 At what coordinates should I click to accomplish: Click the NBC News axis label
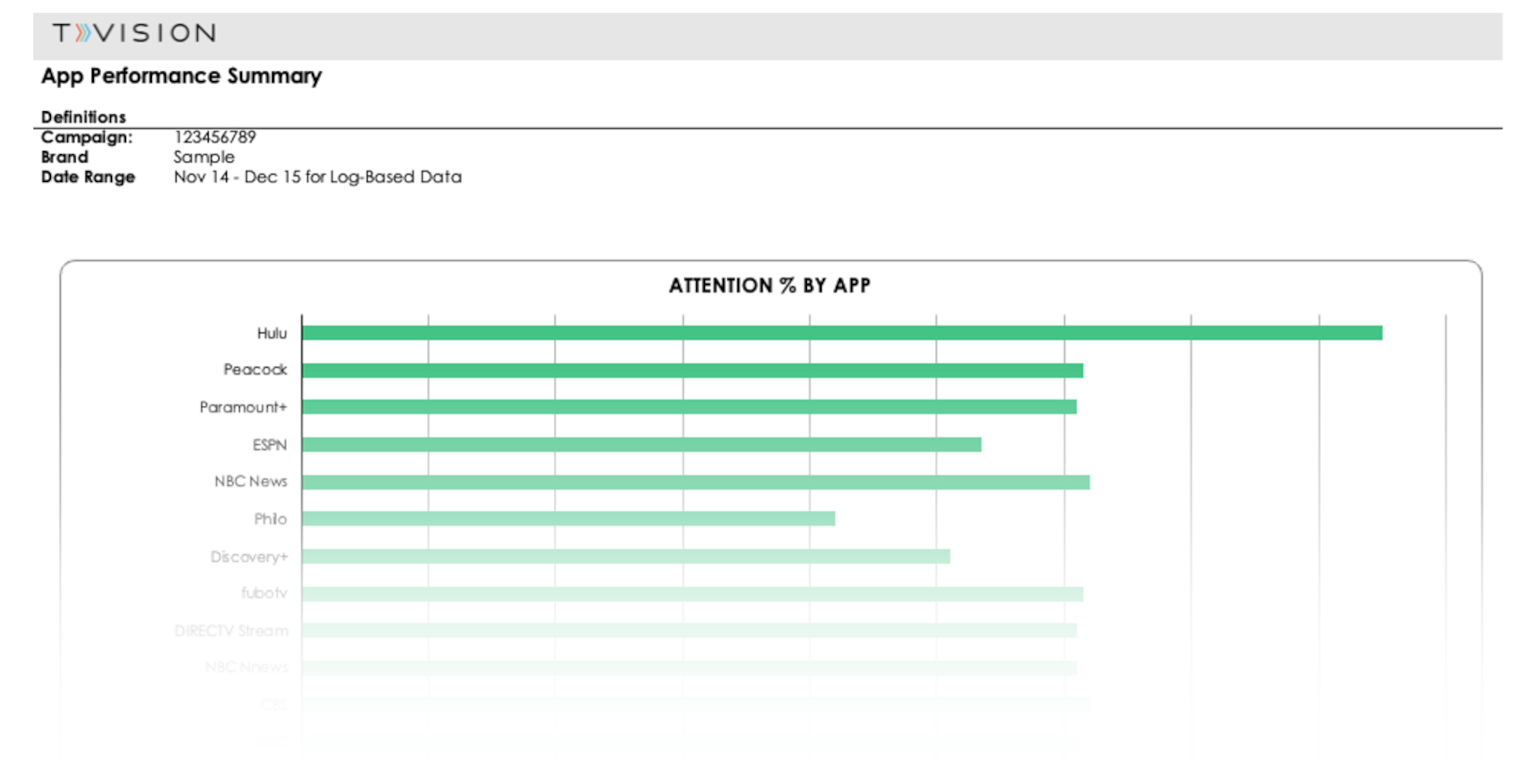pyautogui.click(x=251, y=481)
